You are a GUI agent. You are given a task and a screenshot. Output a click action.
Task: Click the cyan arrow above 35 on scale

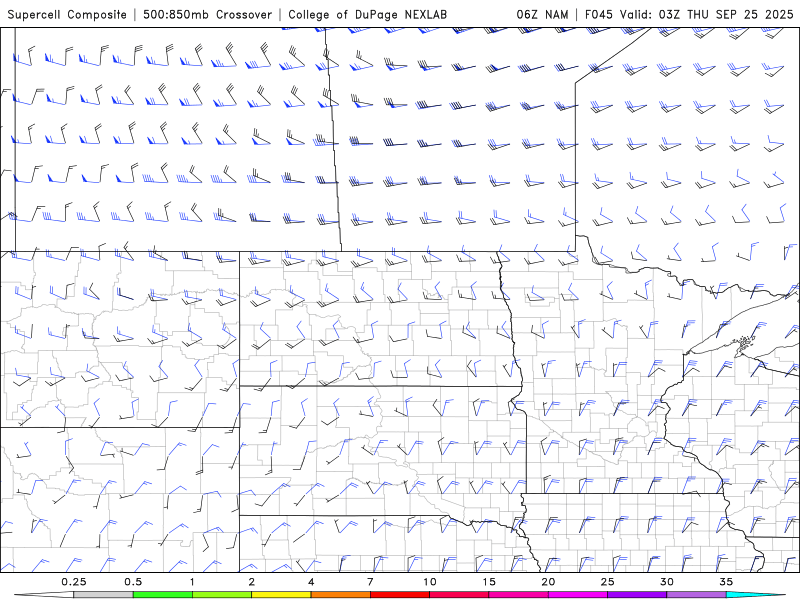coord(756,595)
